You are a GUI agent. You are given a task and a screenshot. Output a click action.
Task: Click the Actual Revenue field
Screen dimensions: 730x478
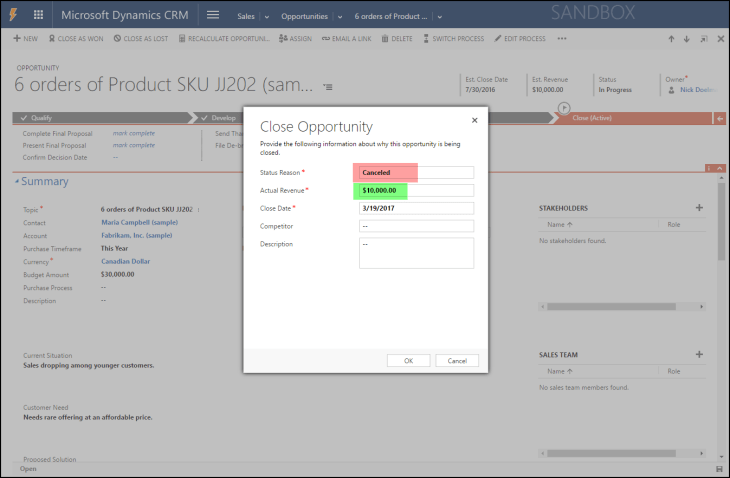[415, 190]
